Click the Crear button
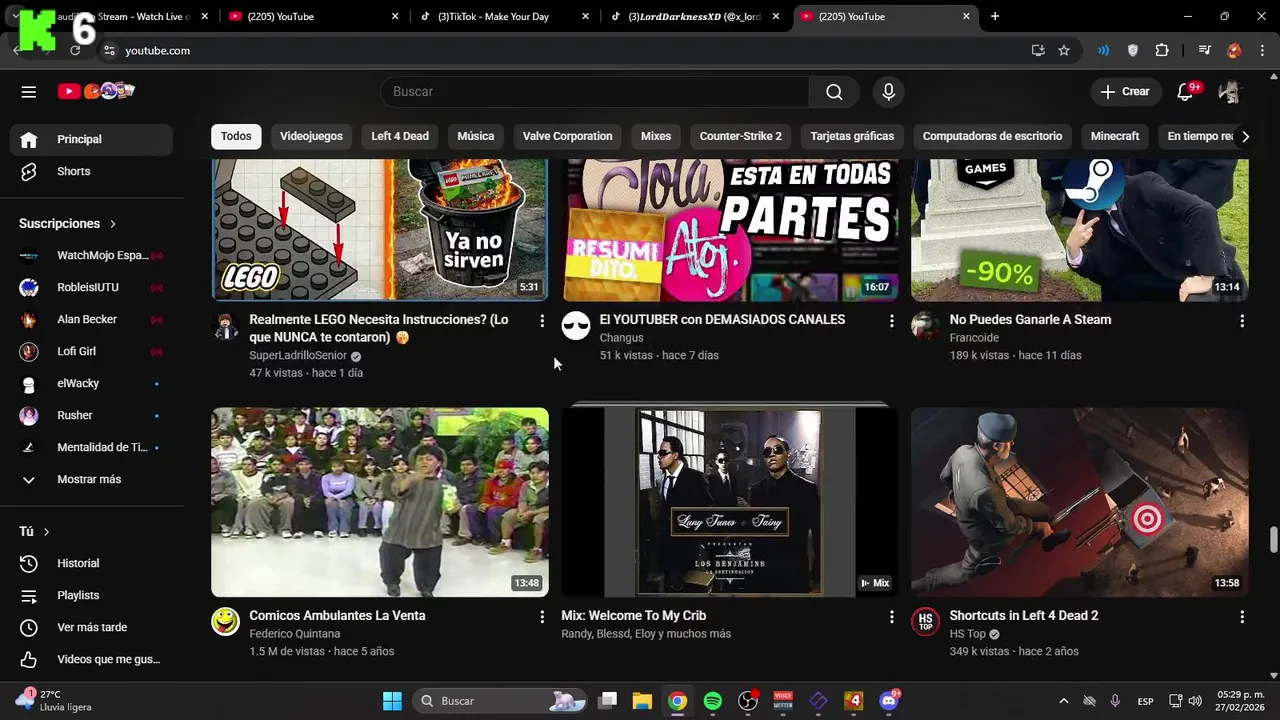Image resolution: width=1280 pixels, height=720 pixels. [1126, 91]
